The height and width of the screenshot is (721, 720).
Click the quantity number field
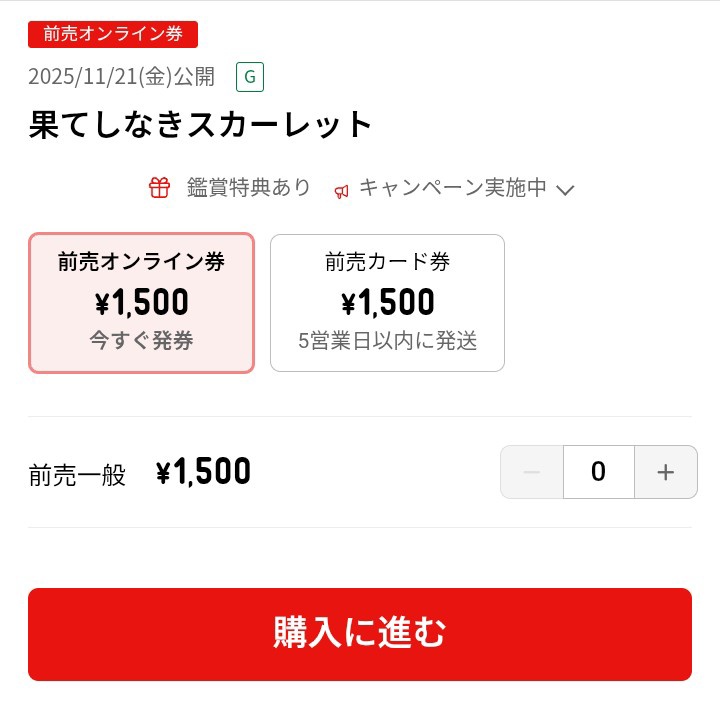click(x=598, y=472)
